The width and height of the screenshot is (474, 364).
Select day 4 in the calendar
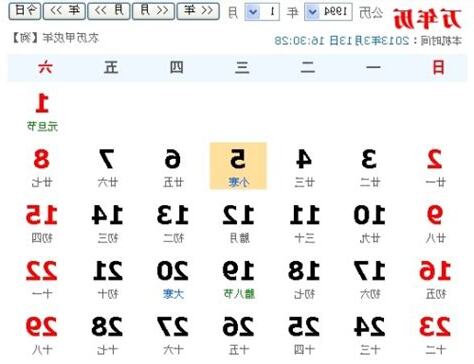[x=304, y=168]
